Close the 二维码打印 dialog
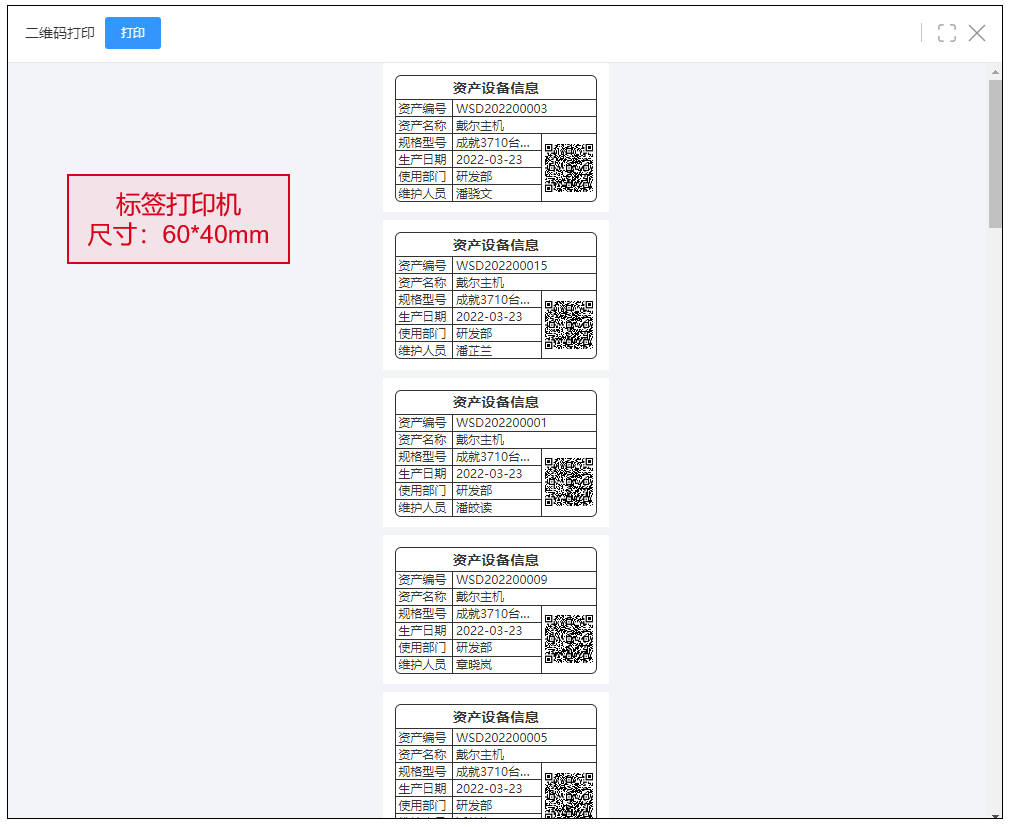The height and width of the screenshot is (827, 1010). 977,33
